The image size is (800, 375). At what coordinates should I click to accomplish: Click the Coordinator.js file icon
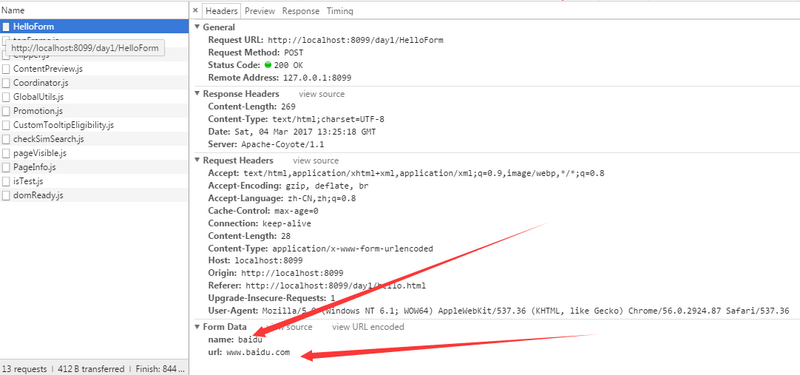pos(6,83)
